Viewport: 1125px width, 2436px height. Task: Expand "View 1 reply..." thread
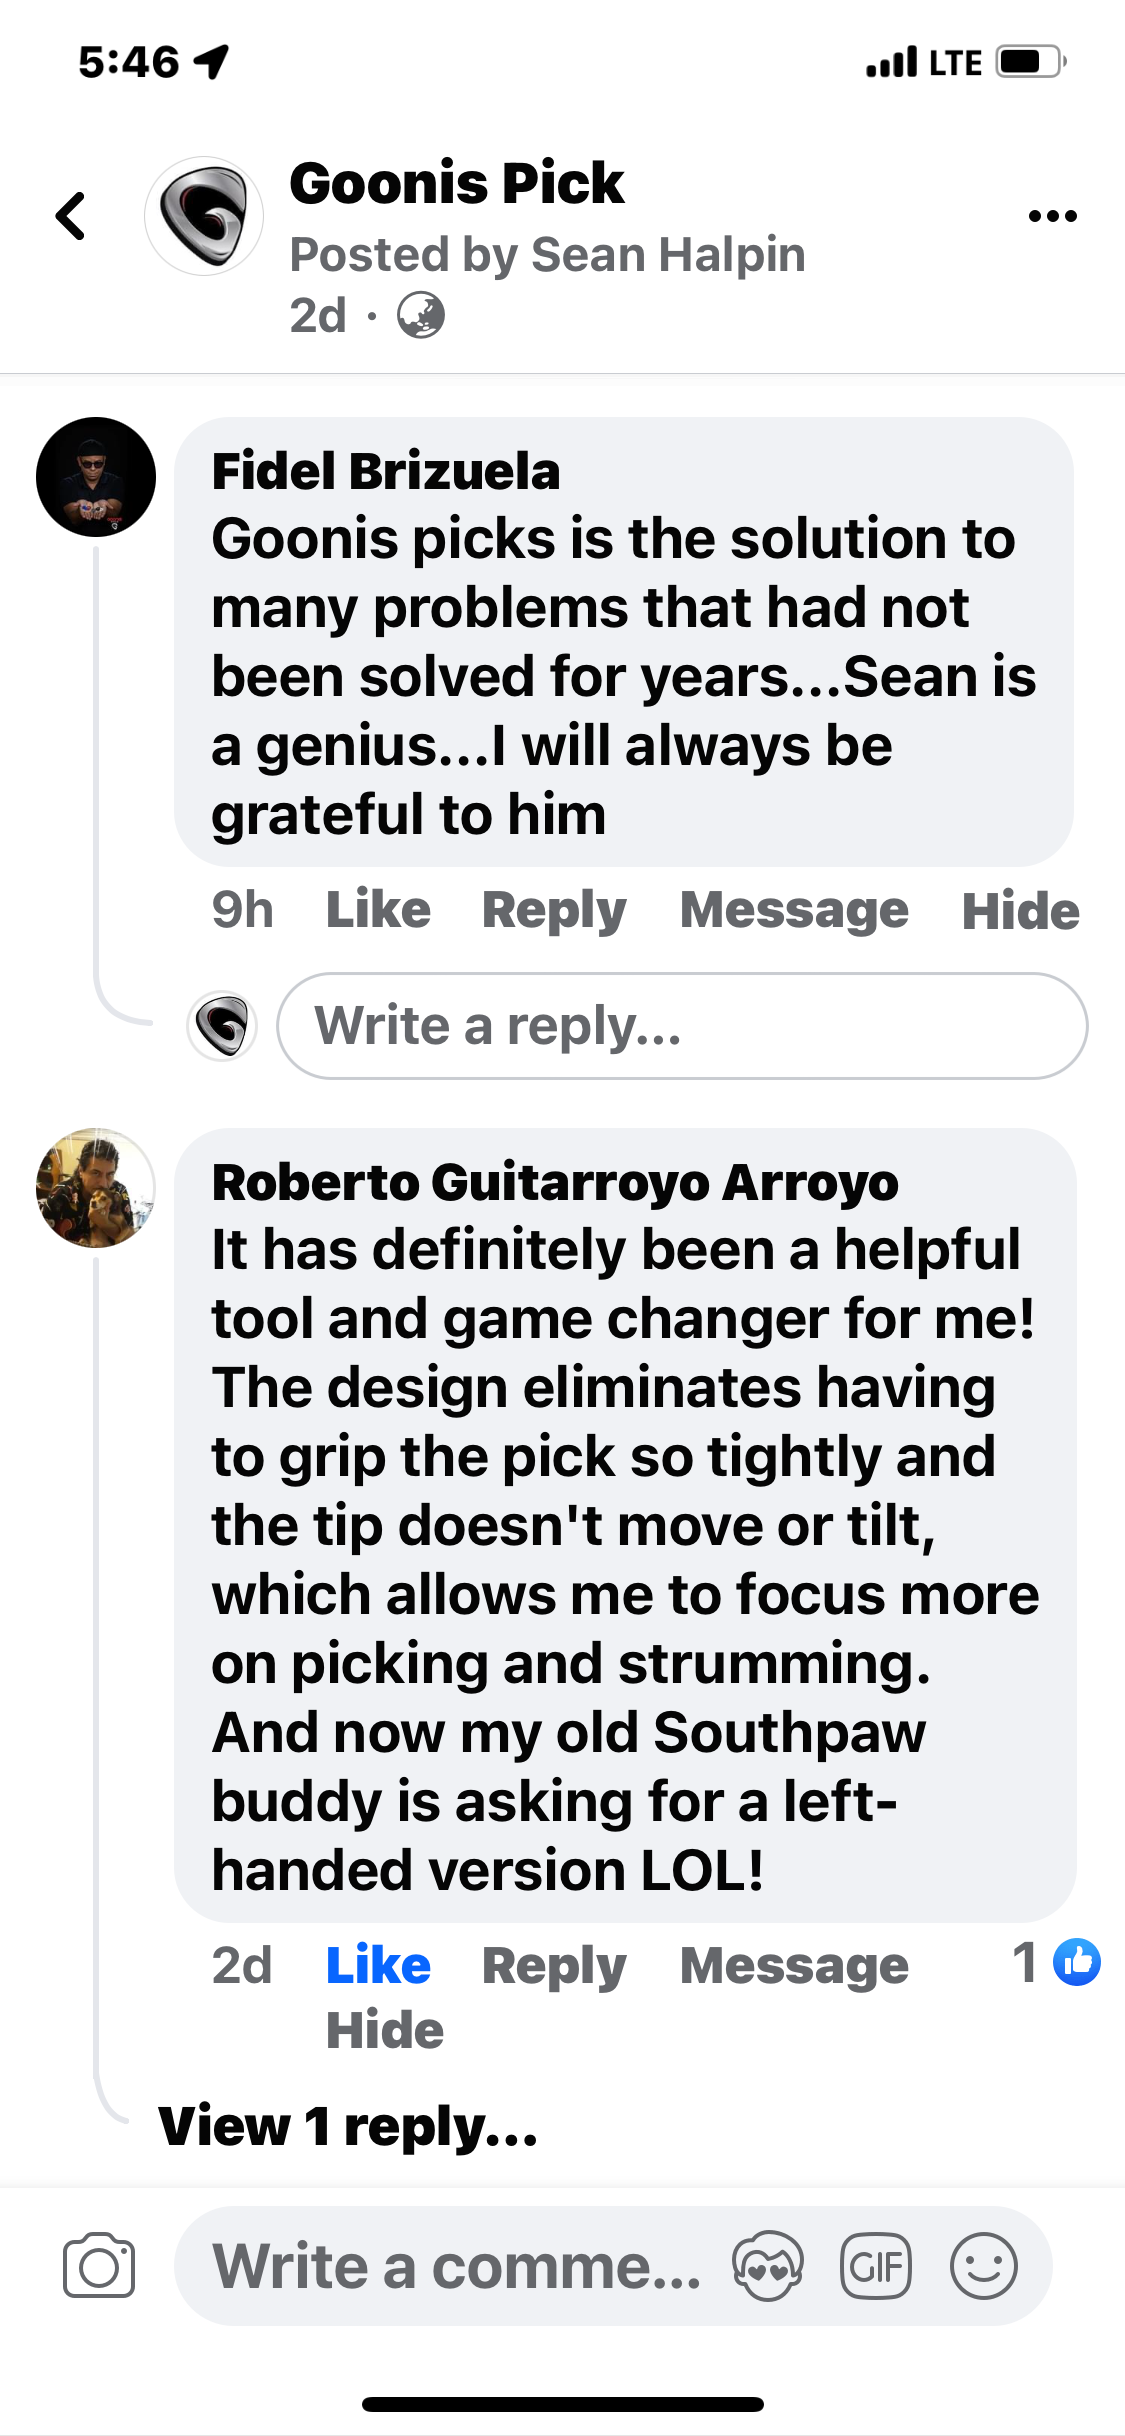tap(348, 2127)
